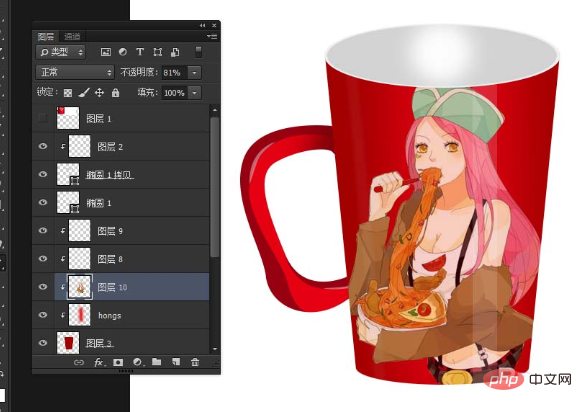
Task: Hide the 图层 10 layer
Action: click(43, 287)
